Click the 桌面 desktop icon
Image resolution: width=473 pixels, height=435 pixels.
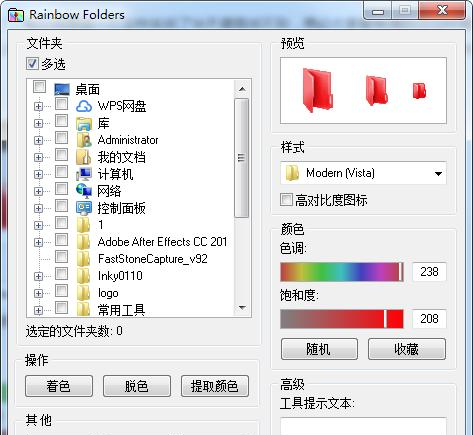(x=62, y=89)
